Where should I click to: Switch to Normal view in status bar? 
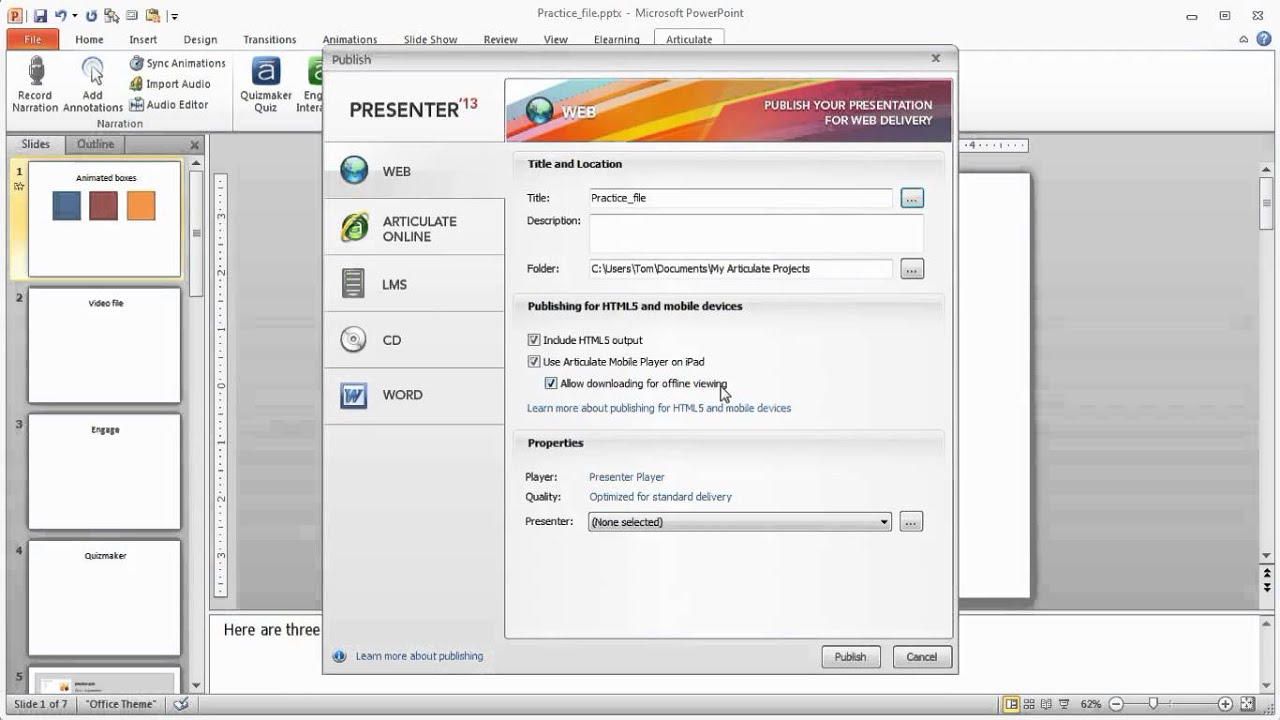click(1011, 704)
